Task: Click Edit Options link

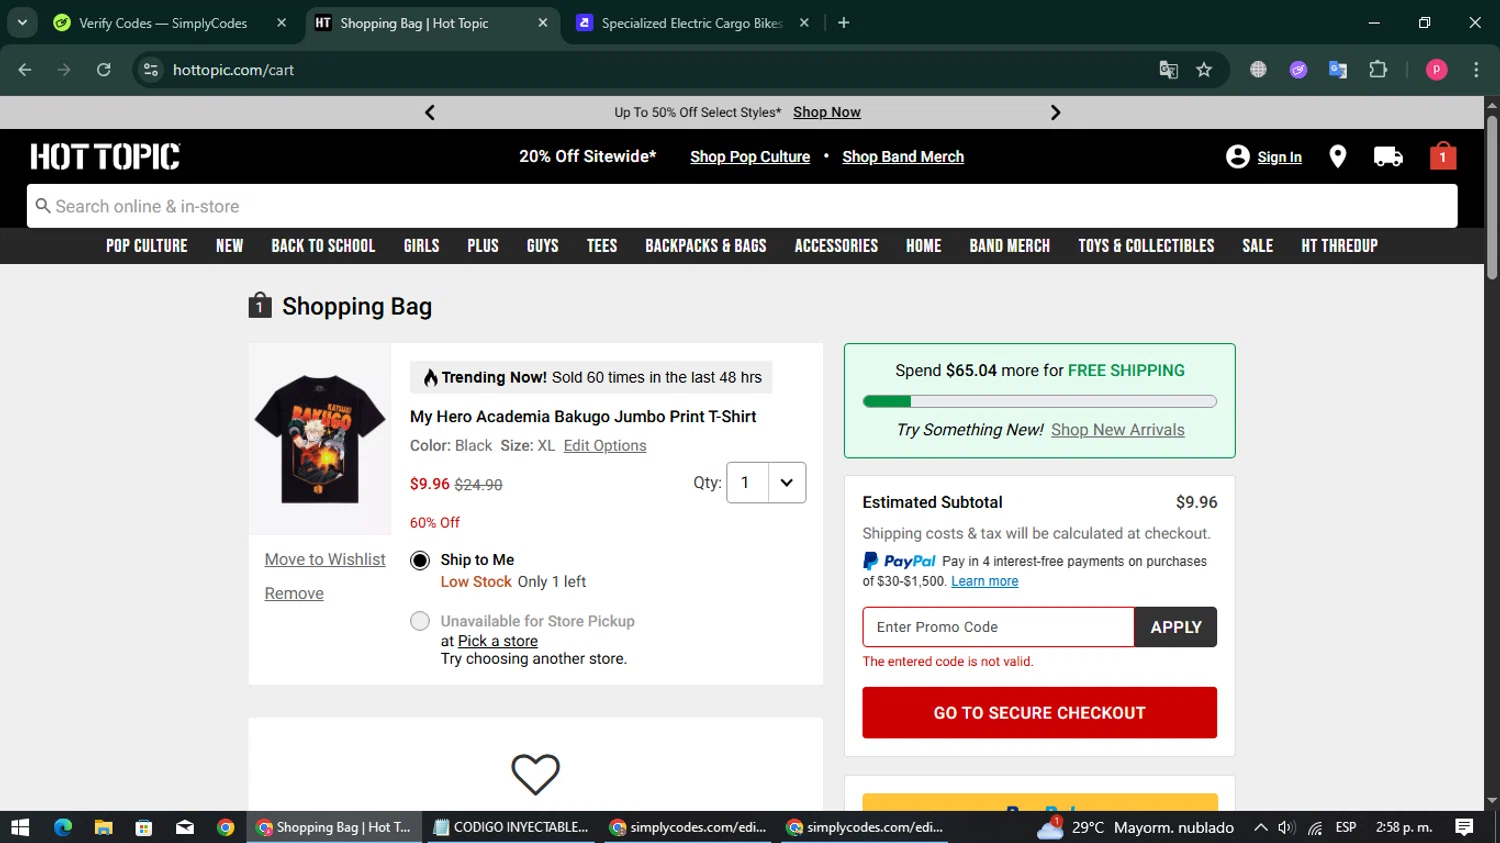Action: point(605,446)
